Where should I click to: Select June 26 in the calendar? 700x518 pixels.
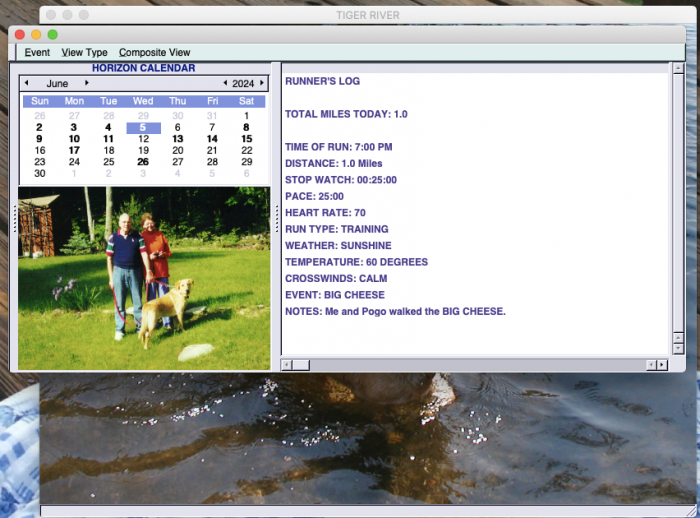[143, 161]
